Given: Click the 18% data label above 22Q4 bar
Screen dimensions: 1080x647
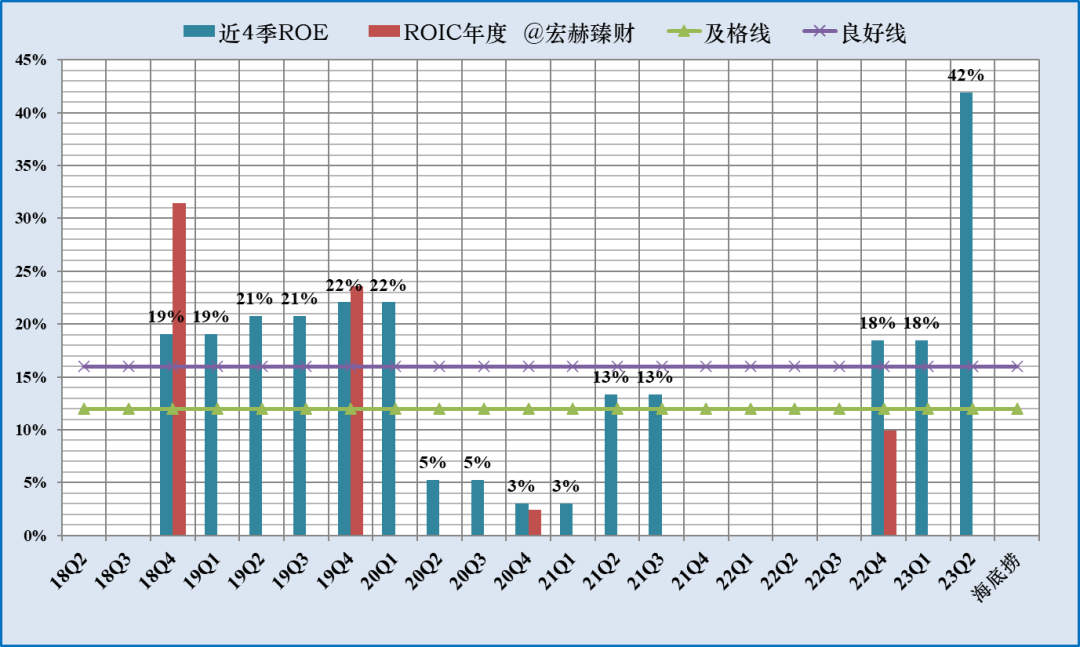Looking at the screenshot, I should click(877, 322).
